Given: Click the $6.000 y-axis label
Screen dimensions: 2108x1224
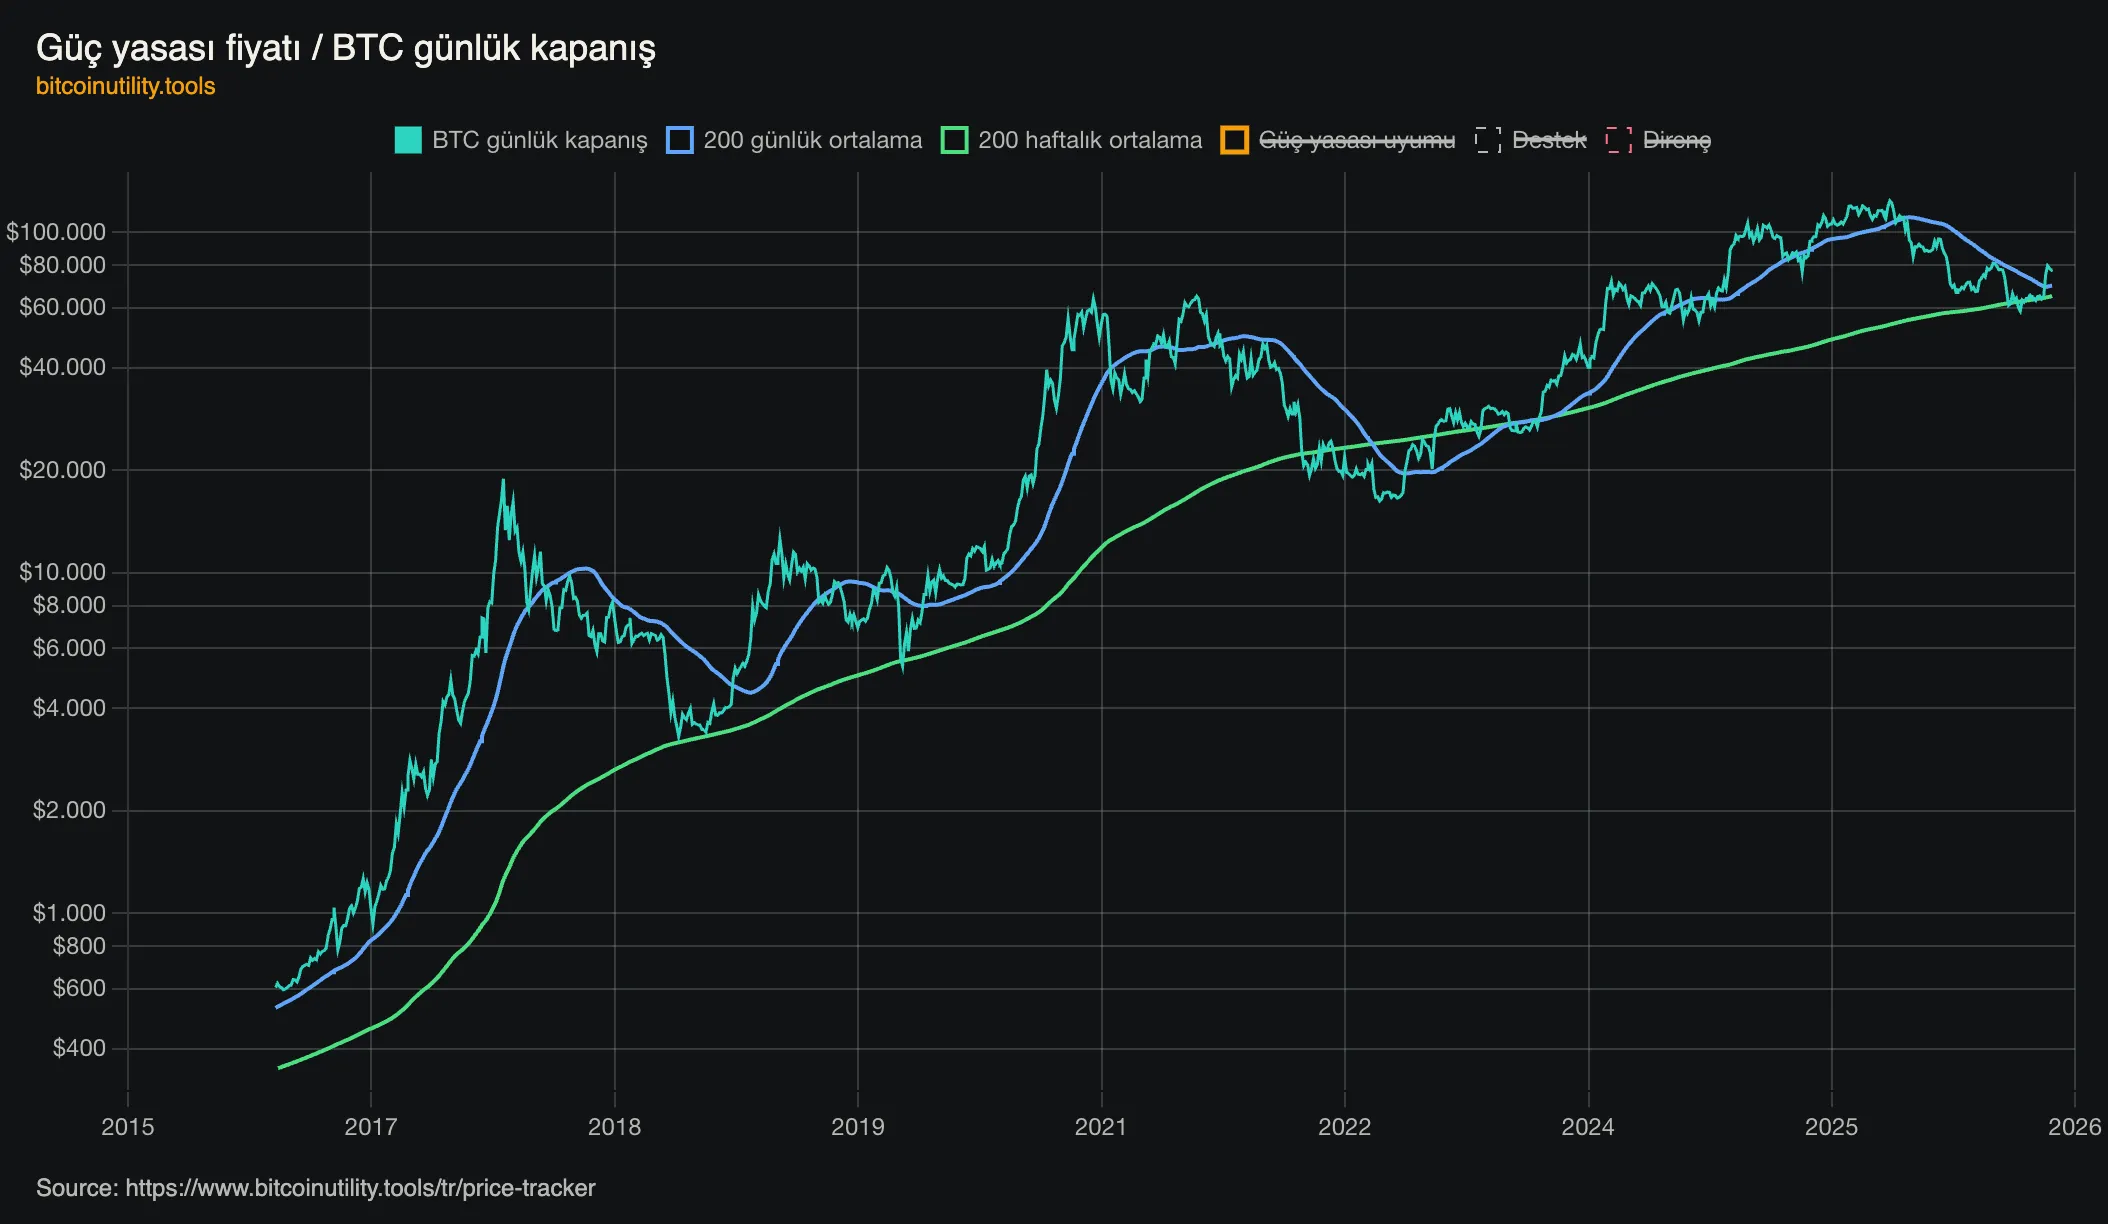Looking at the screenshot, I should click(x=69, y=648).
